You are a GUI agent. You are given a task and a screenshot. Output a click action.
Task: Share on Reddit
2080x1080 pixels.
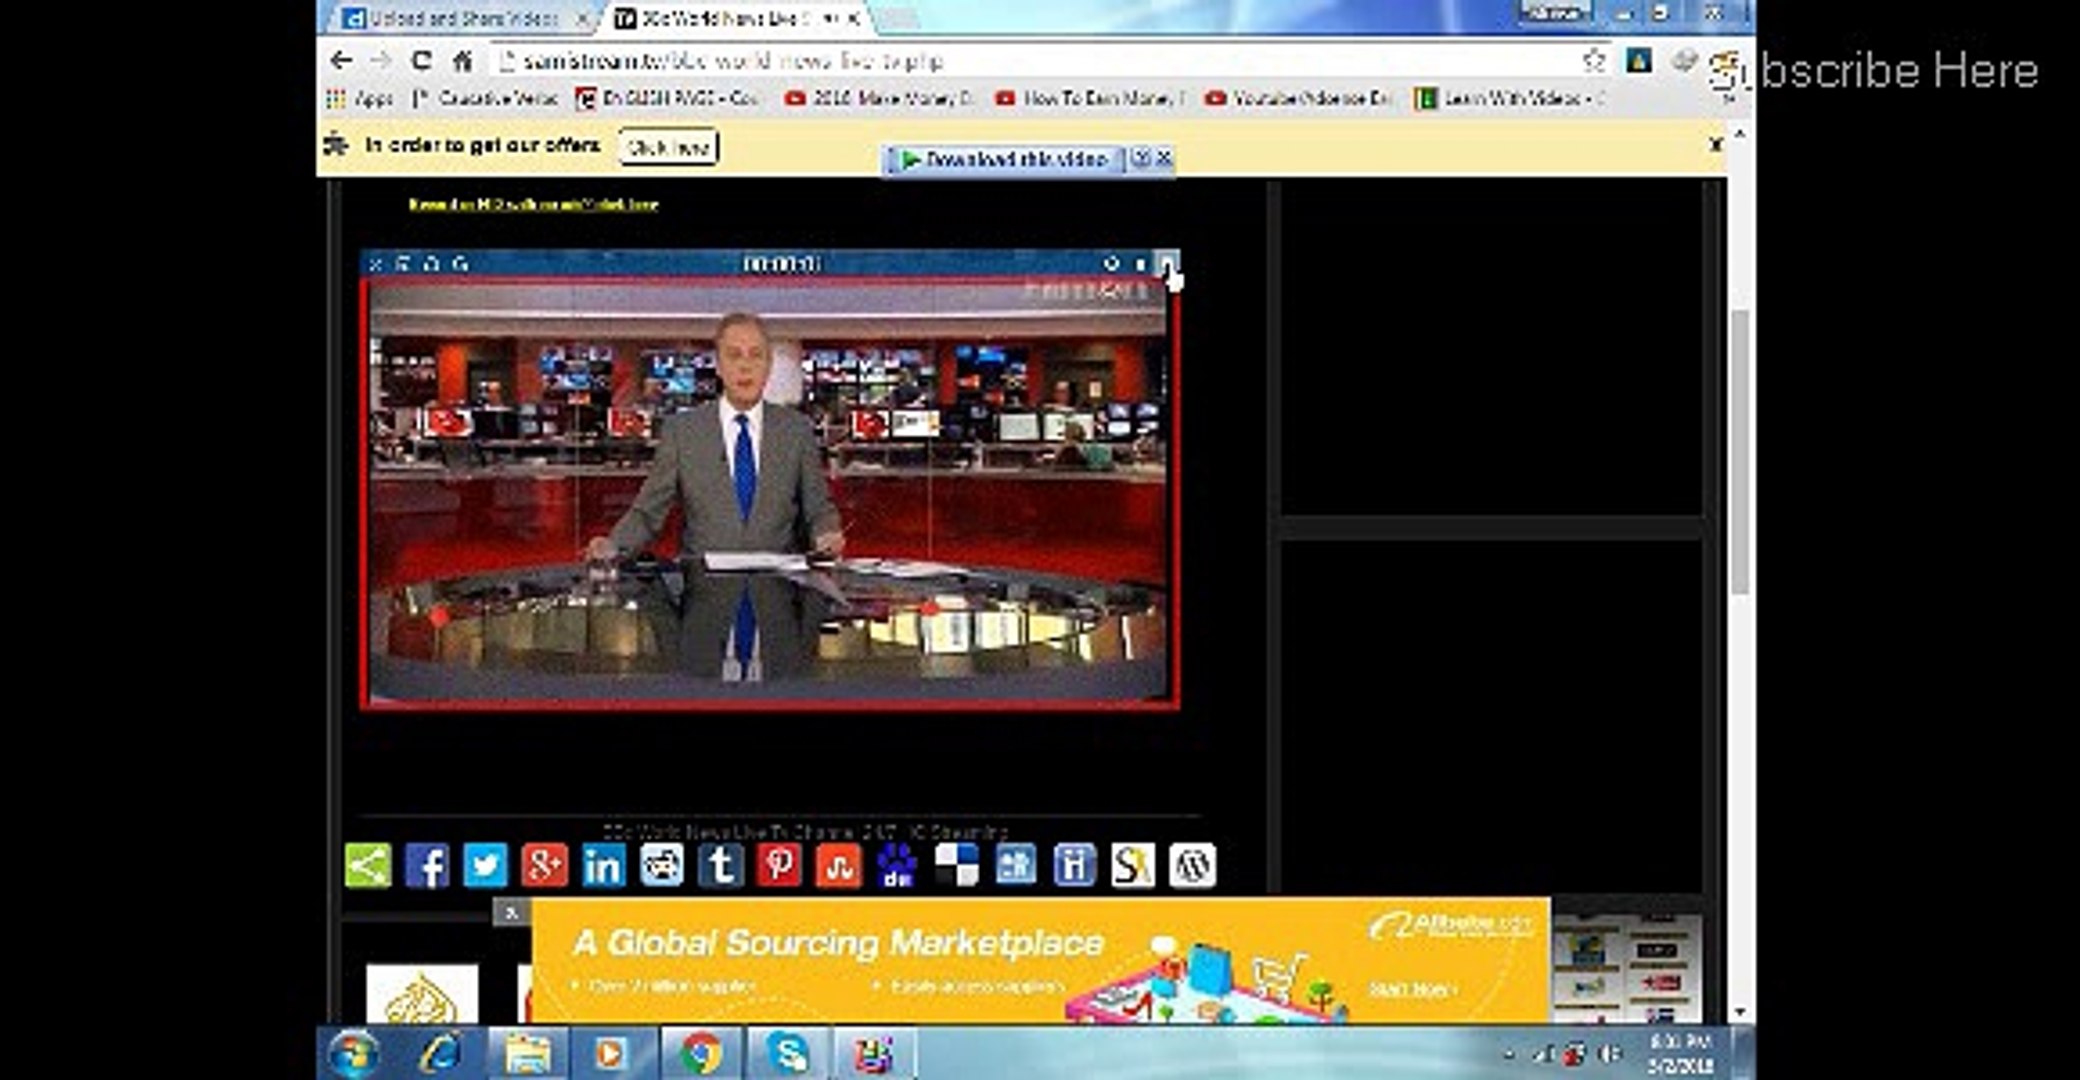(662, 865)
